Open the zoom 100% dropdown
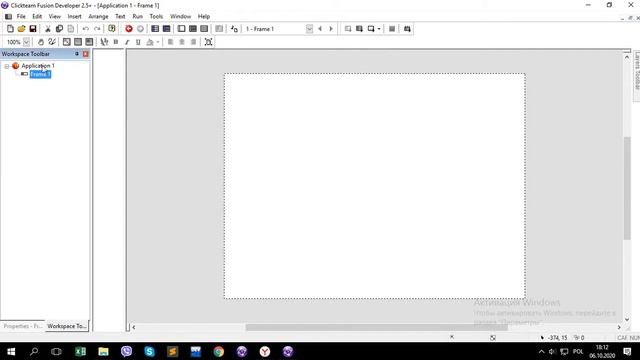 pyautogui.click(x=27, y=42)
